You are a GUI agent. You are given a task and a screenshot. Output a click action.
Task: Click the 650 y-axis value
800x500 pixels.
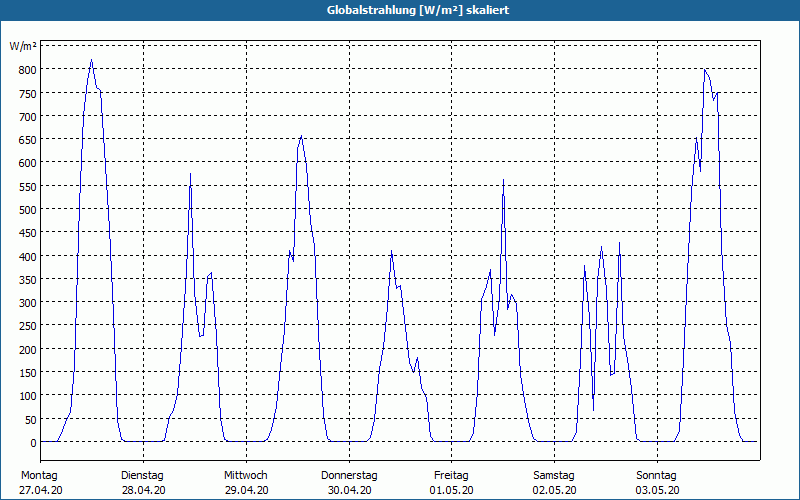(28, 140)
